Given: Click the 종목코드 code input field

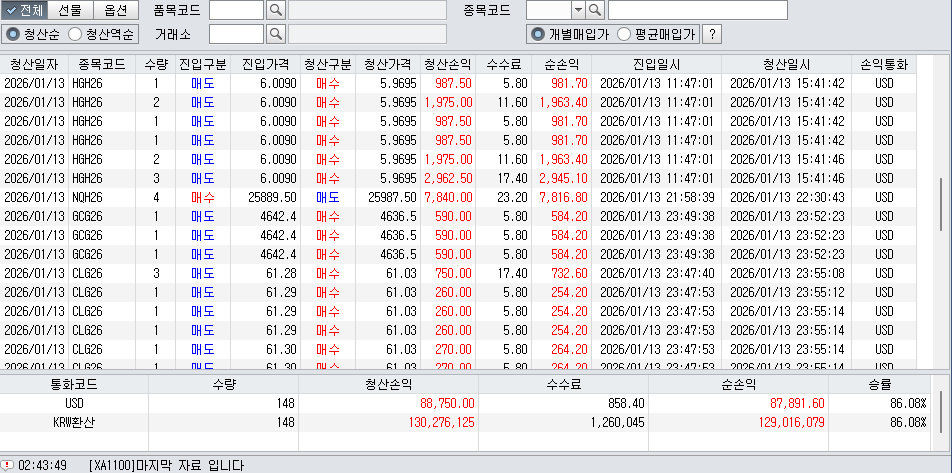Looking at the screenshot, I should pyautogui.click(x=549, y=10).
